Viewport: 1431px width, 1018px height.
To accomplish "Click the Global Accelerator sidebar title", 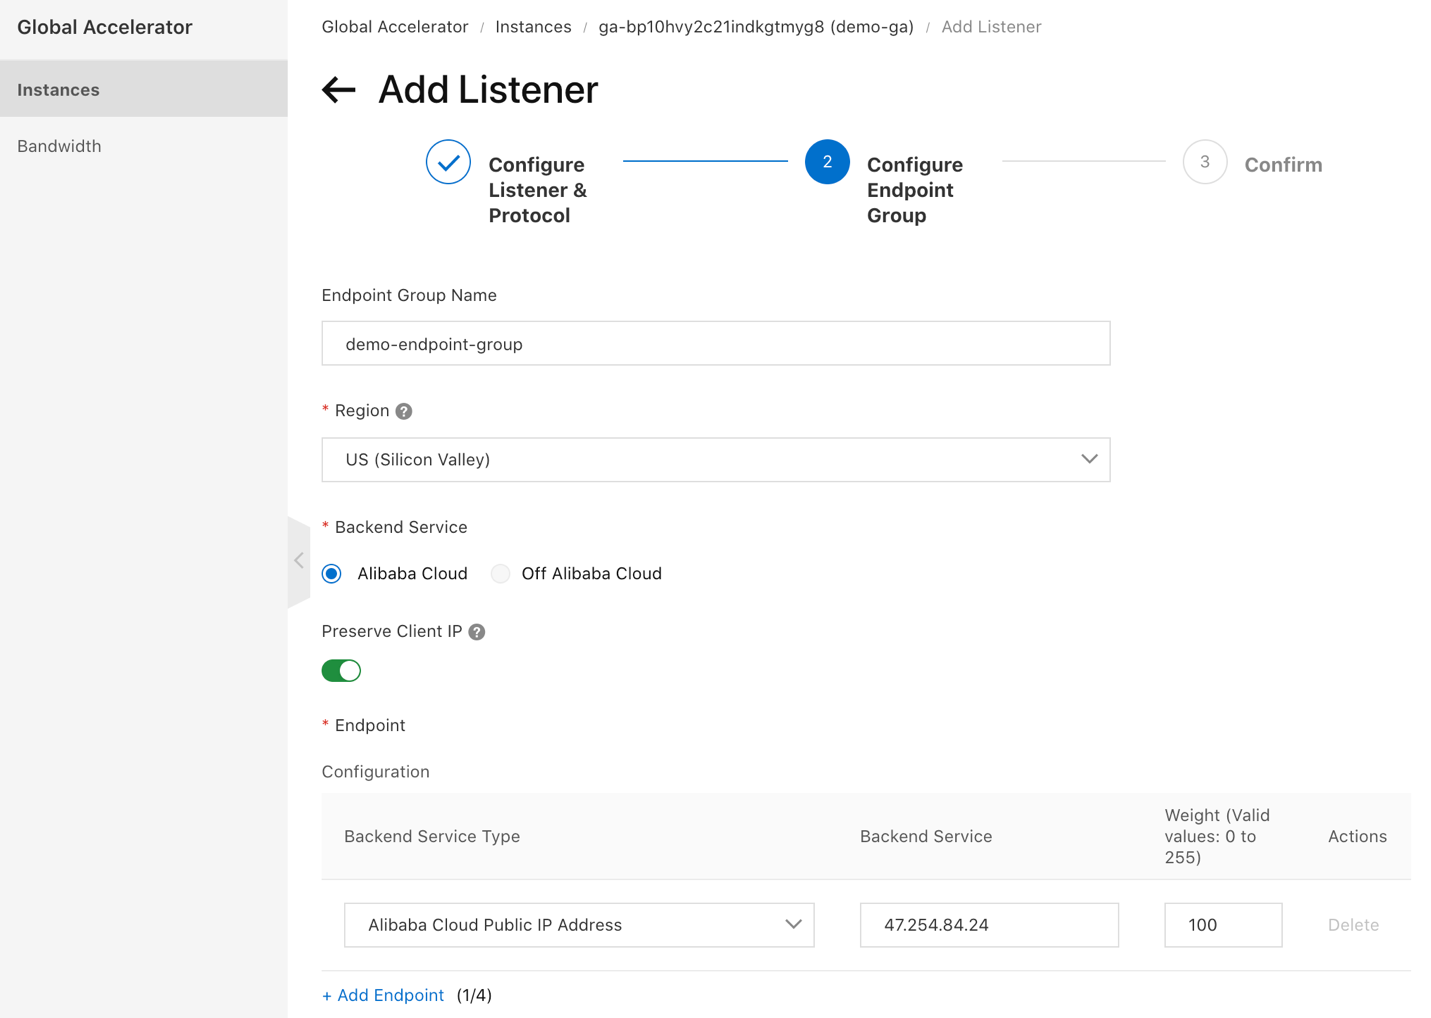I will click(105, 27).
